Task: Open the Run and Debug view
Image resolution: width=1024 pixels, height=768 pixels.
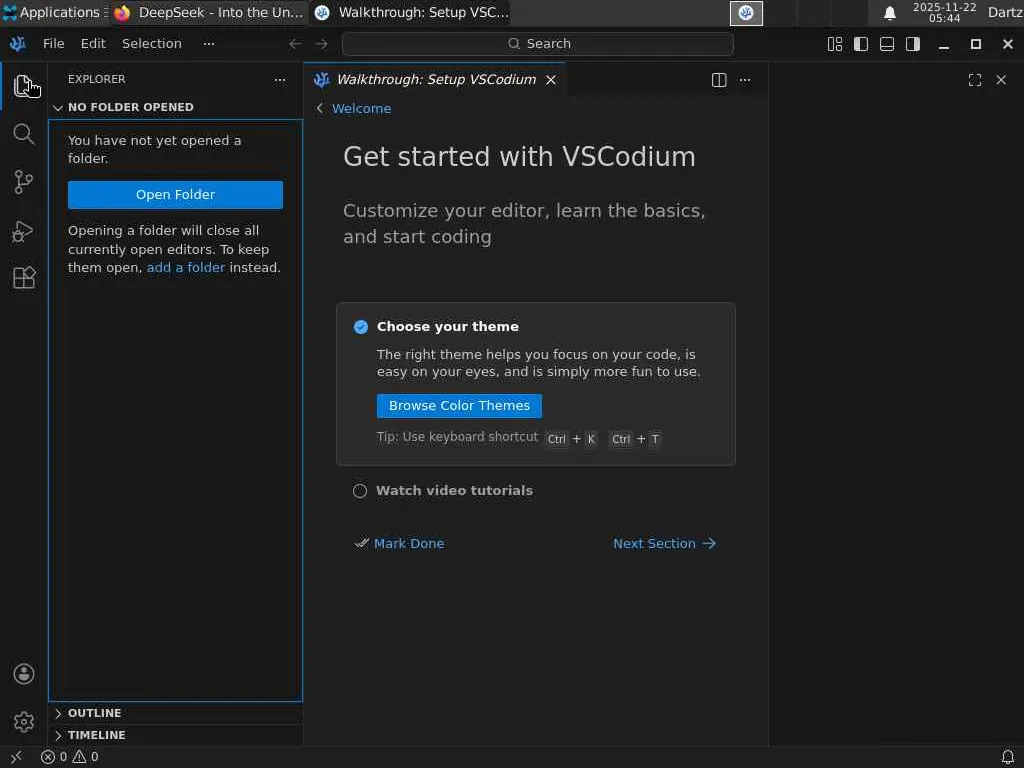Action: point(24,231)
